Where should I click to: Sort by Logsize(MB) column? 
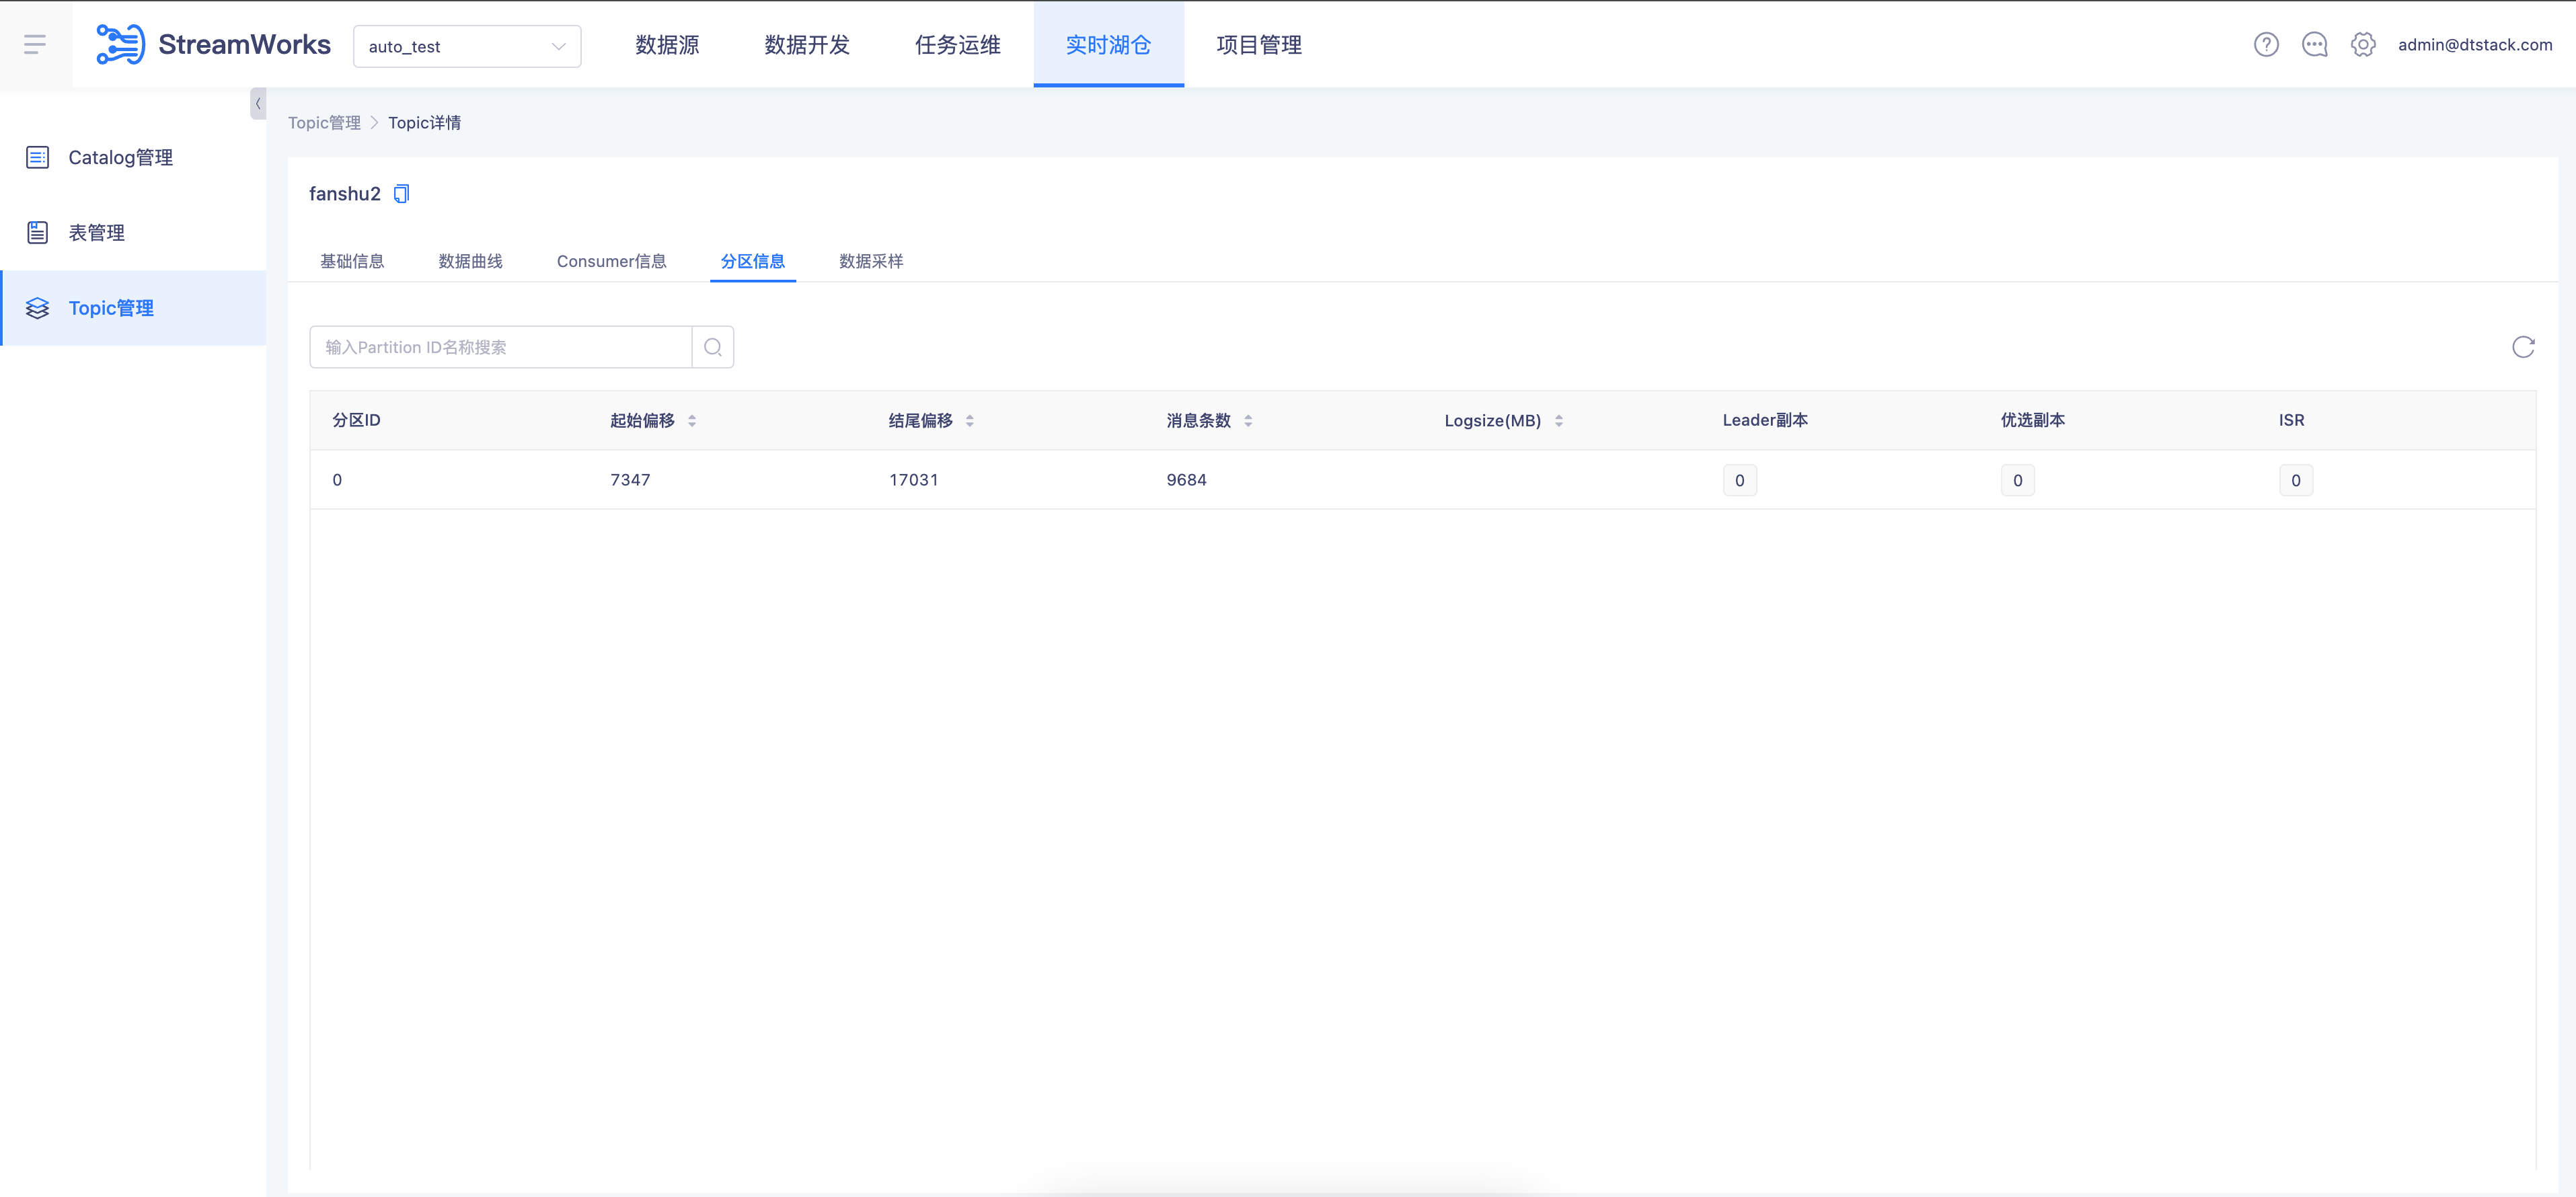pyautogui.click(x=1559, y=421)
